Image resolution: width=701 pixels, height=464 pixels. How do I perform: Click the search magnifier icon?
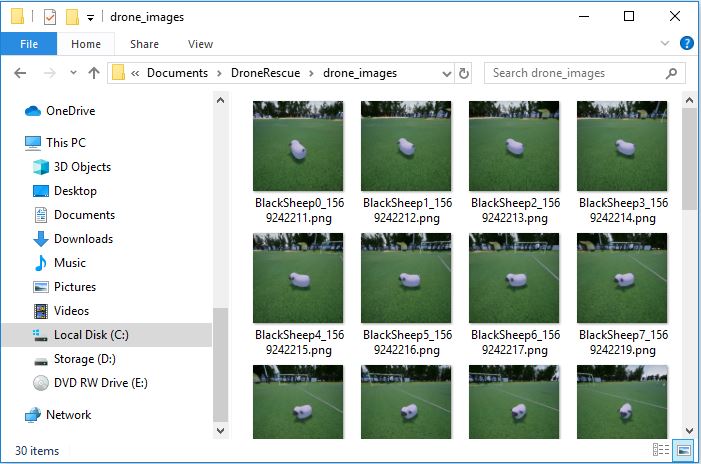pos(671,73)
